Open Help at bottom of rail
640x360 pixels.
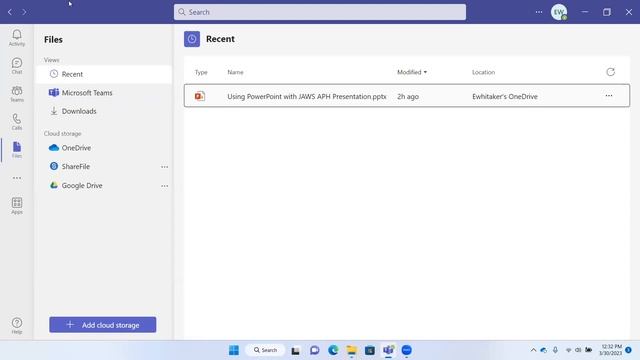coord(17,326)
